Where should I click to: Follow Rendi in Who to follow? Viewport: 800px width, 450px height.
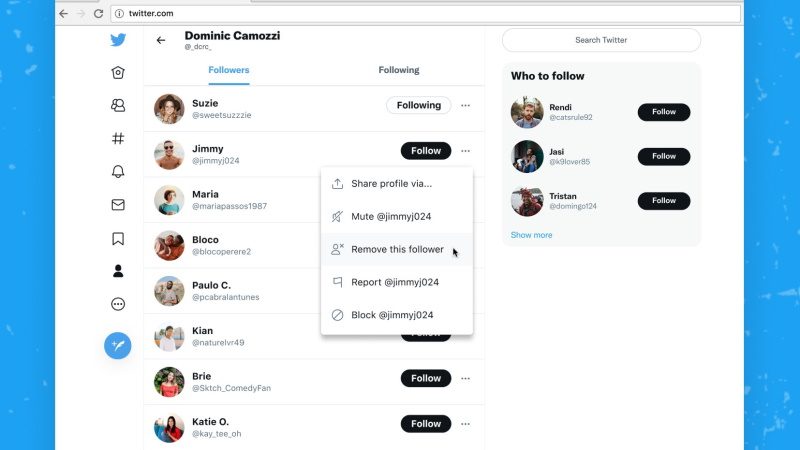click(664, 112)
